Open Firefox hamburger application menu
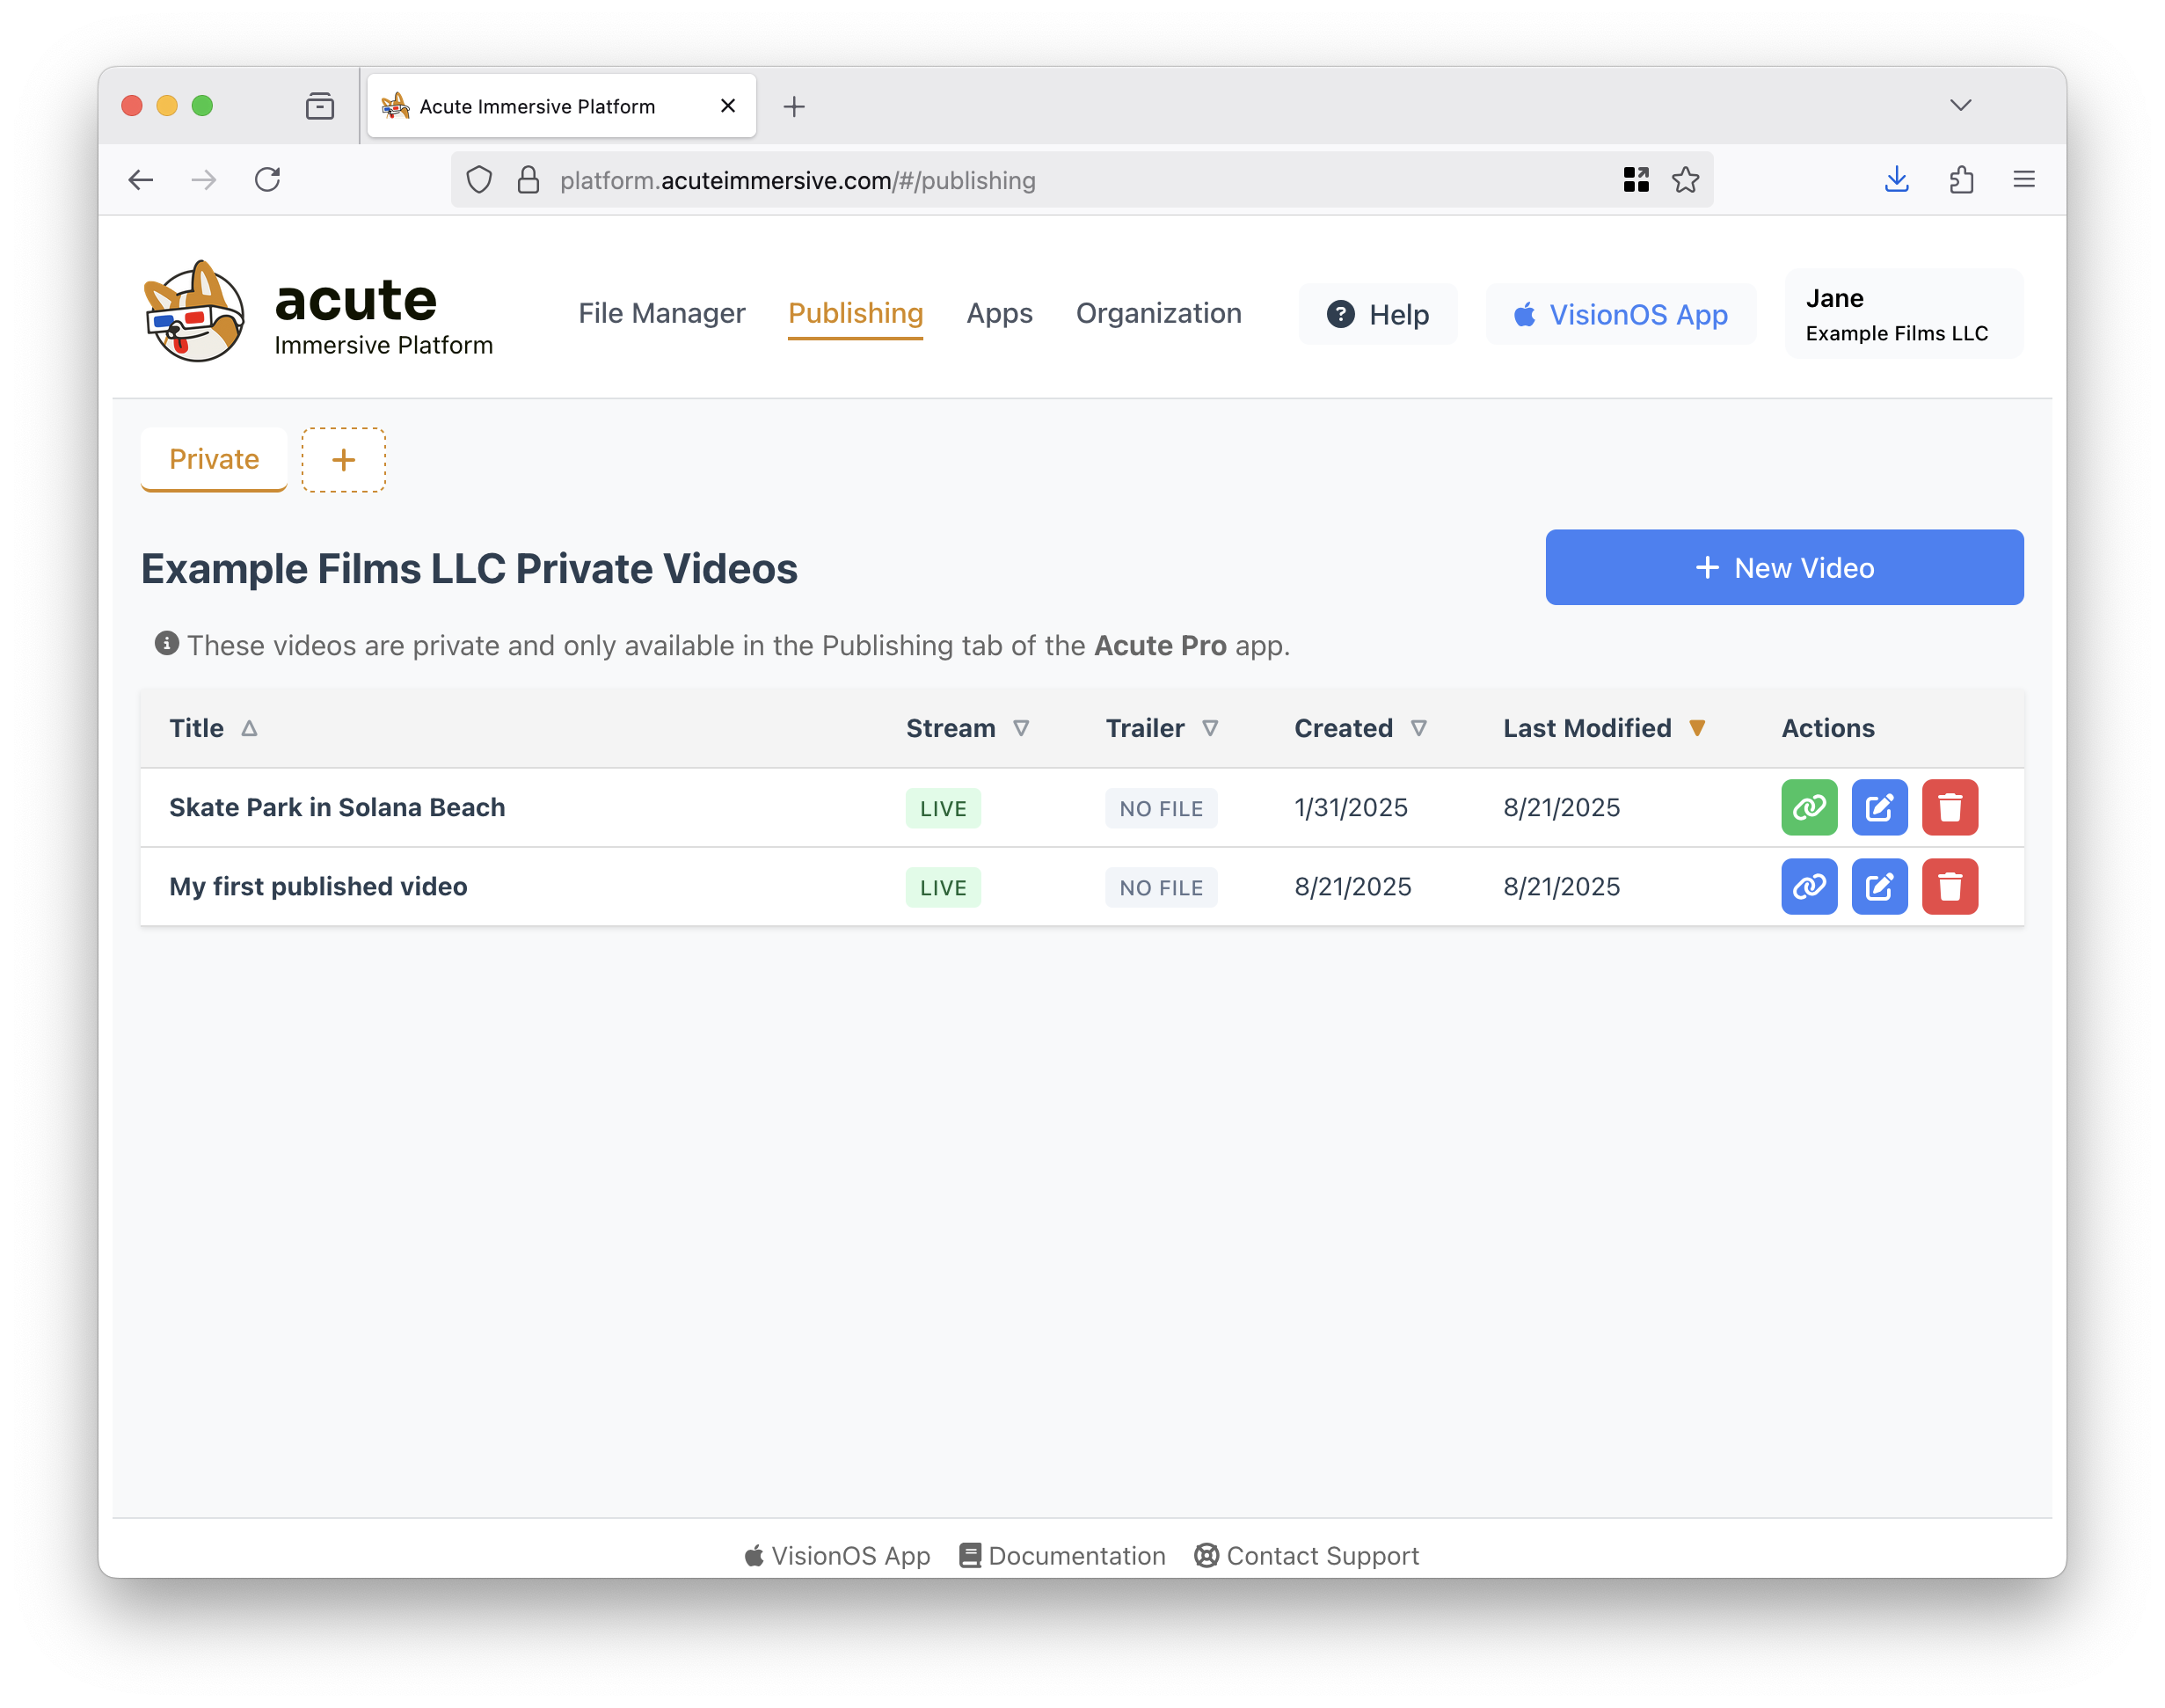 pos(2023,180)
